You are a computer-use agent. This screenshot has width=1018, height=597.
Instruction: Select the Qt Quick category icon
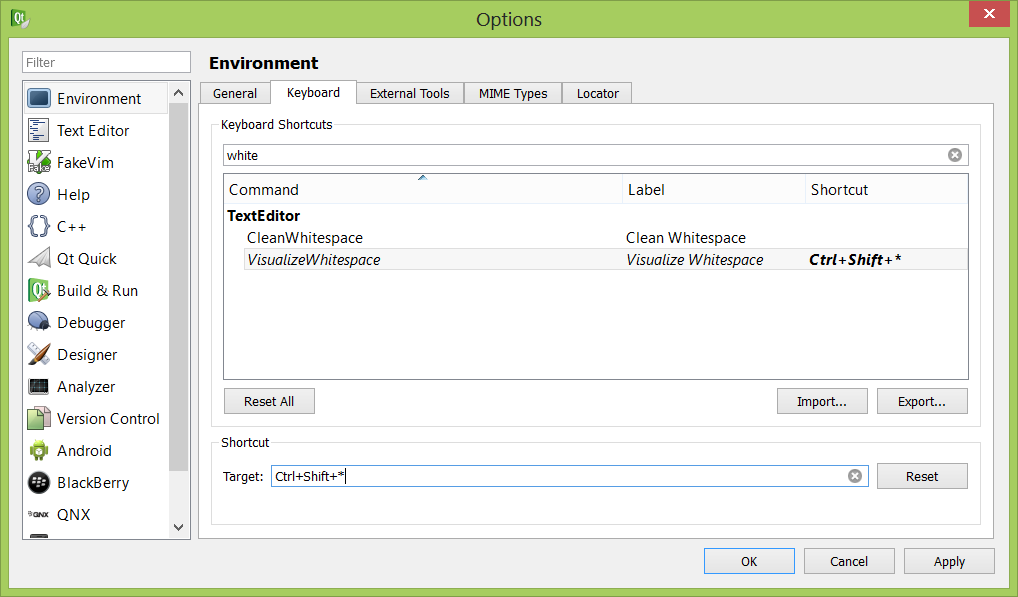coord(39,259)
